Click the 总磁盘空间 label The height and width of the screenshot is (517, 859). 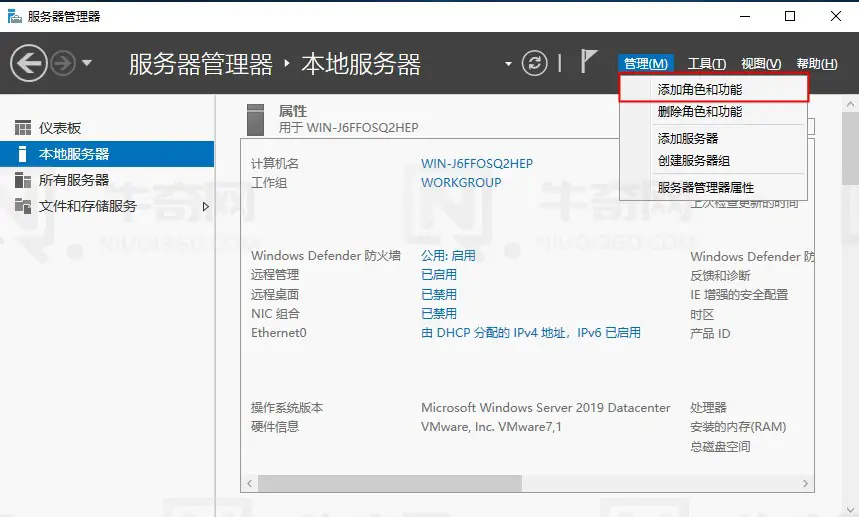coord(720,446)
